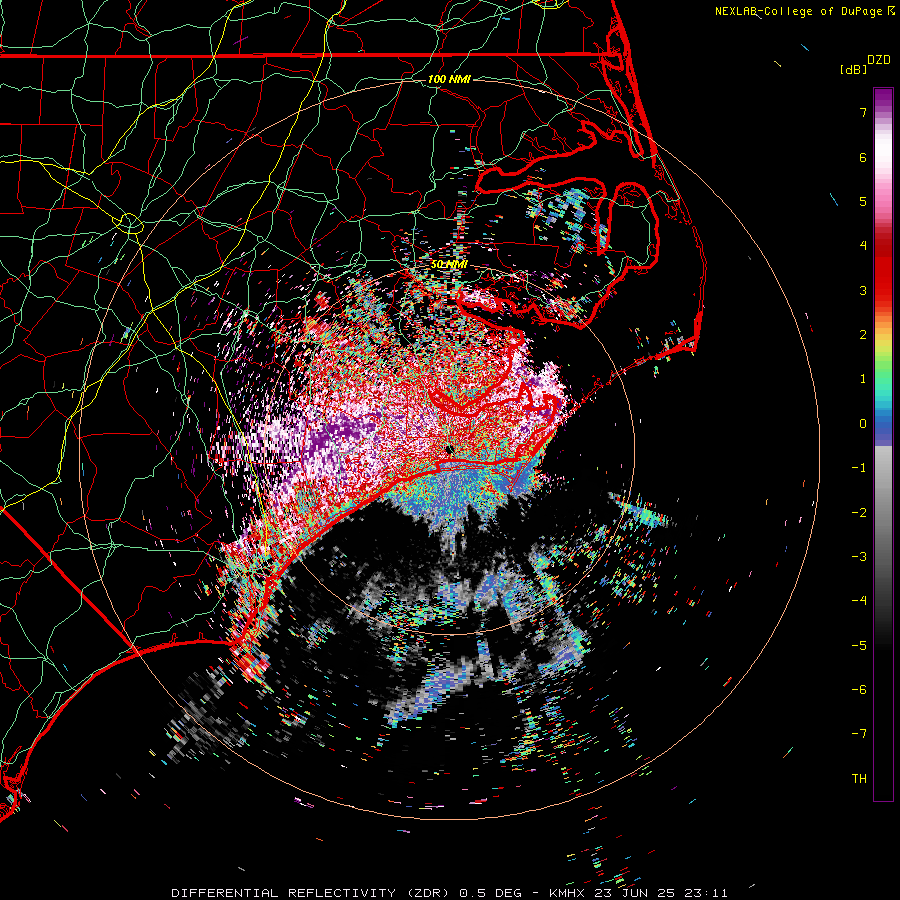The height and width of the screenshot is (900, 900).
Task: Select the -3 dB legend value
Action: [x=859, y=557]
